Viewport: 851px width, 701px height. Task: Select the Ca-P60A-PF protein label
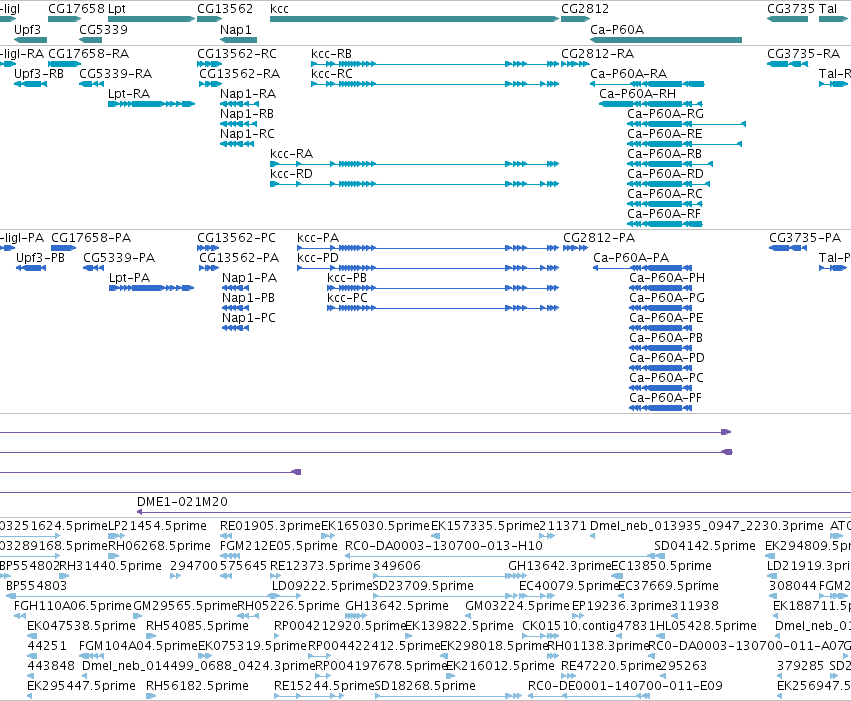(665, 399)
